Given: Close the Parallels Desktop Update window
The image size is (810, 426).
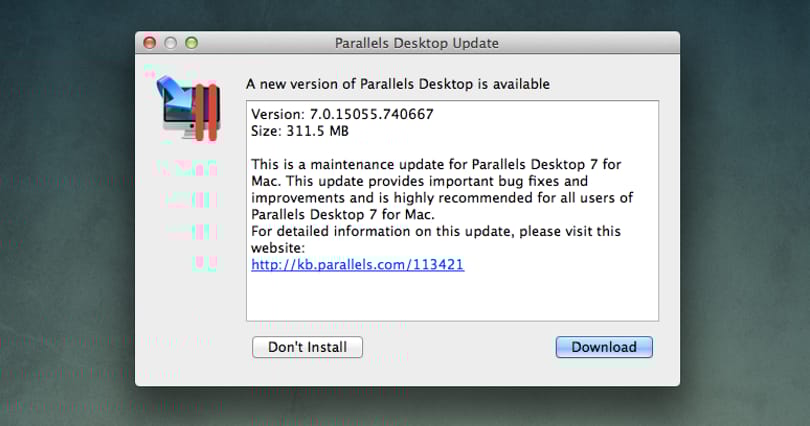Looking at the screenshot, I should tap(150, 43).
